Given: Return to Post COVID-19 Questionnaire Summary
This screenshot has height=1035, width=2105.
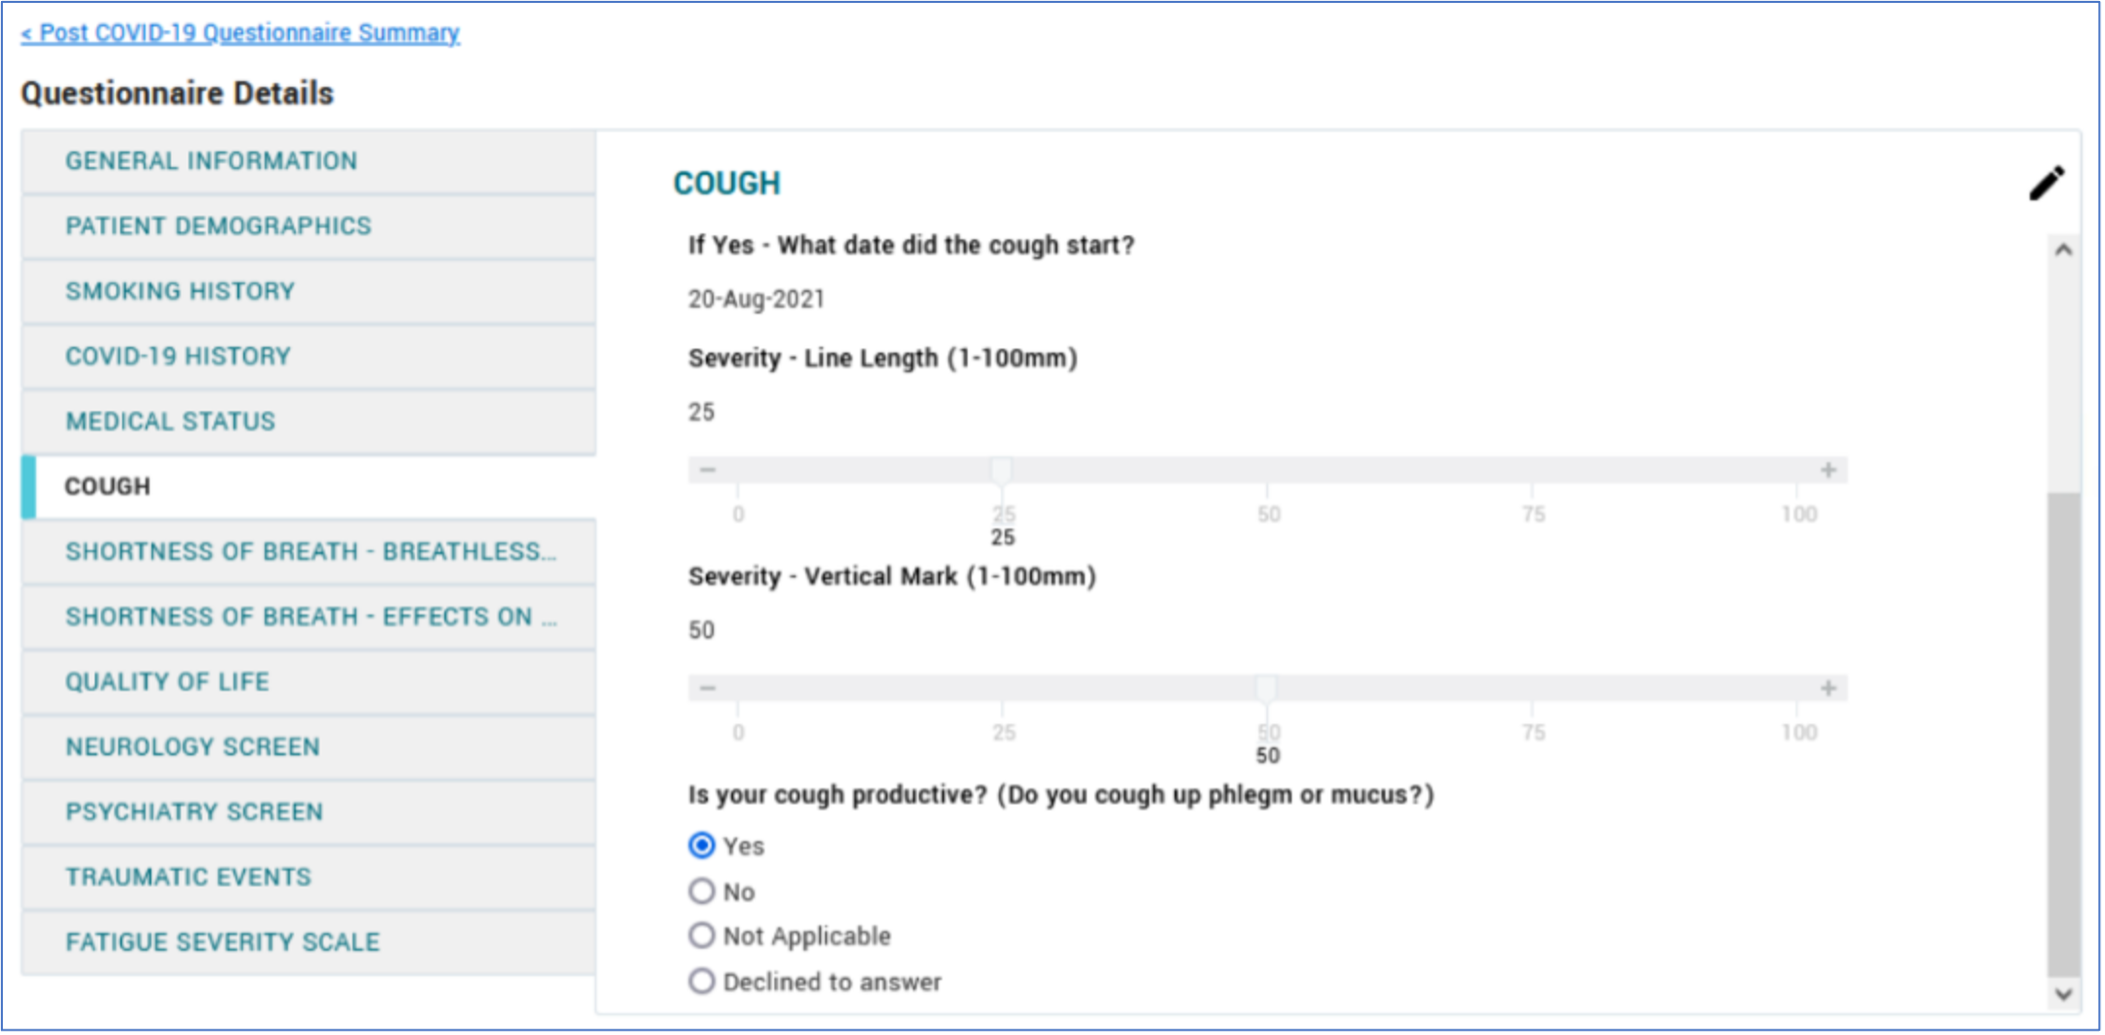Looking at the screenshot, I should [240, 33].
